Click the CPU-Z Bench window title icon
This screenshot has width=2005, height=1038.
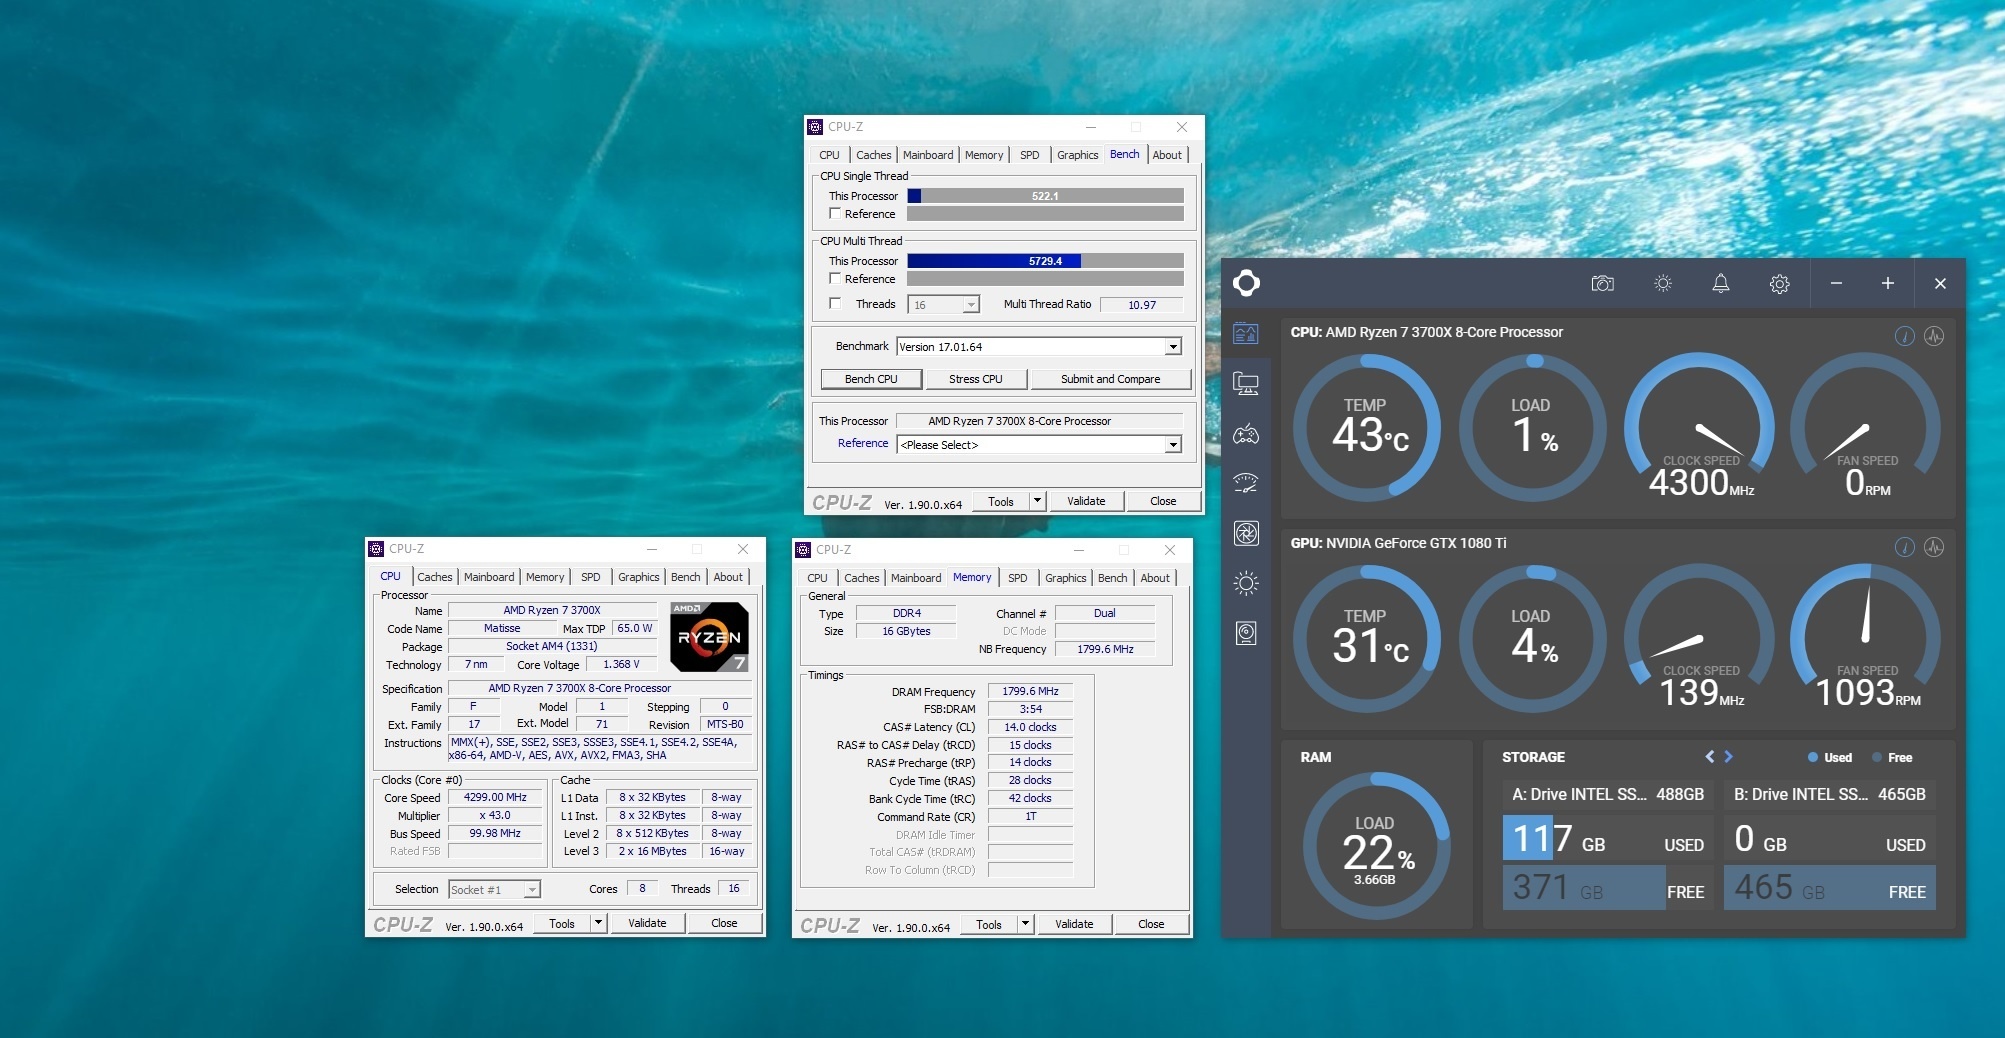click(815, 127)
